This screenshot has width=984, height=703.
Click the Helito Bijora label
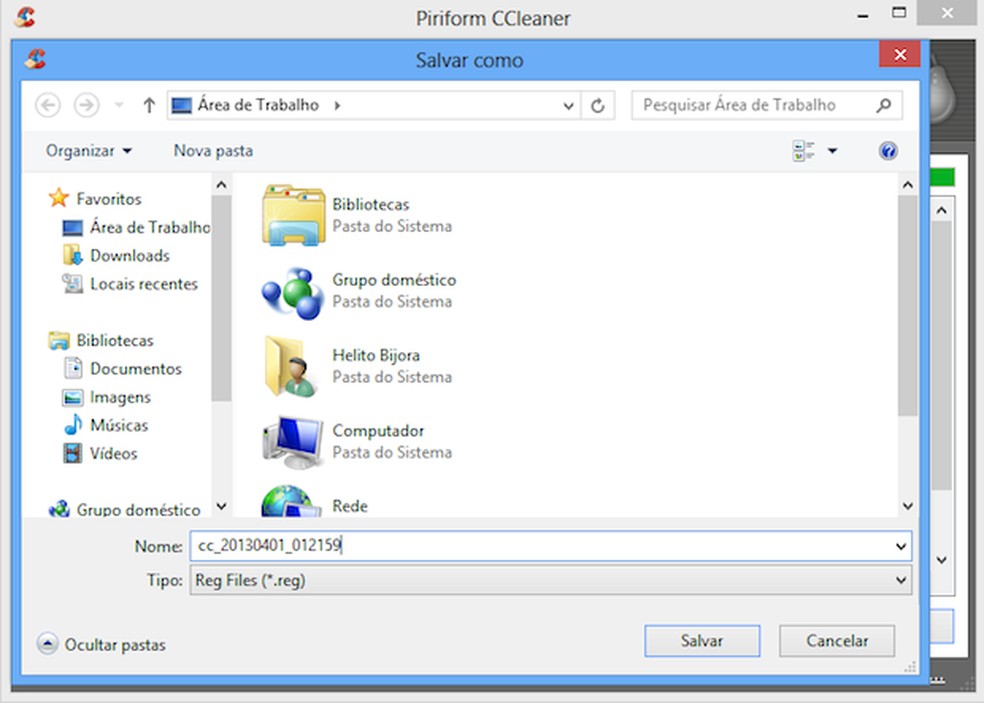[376, 355]
